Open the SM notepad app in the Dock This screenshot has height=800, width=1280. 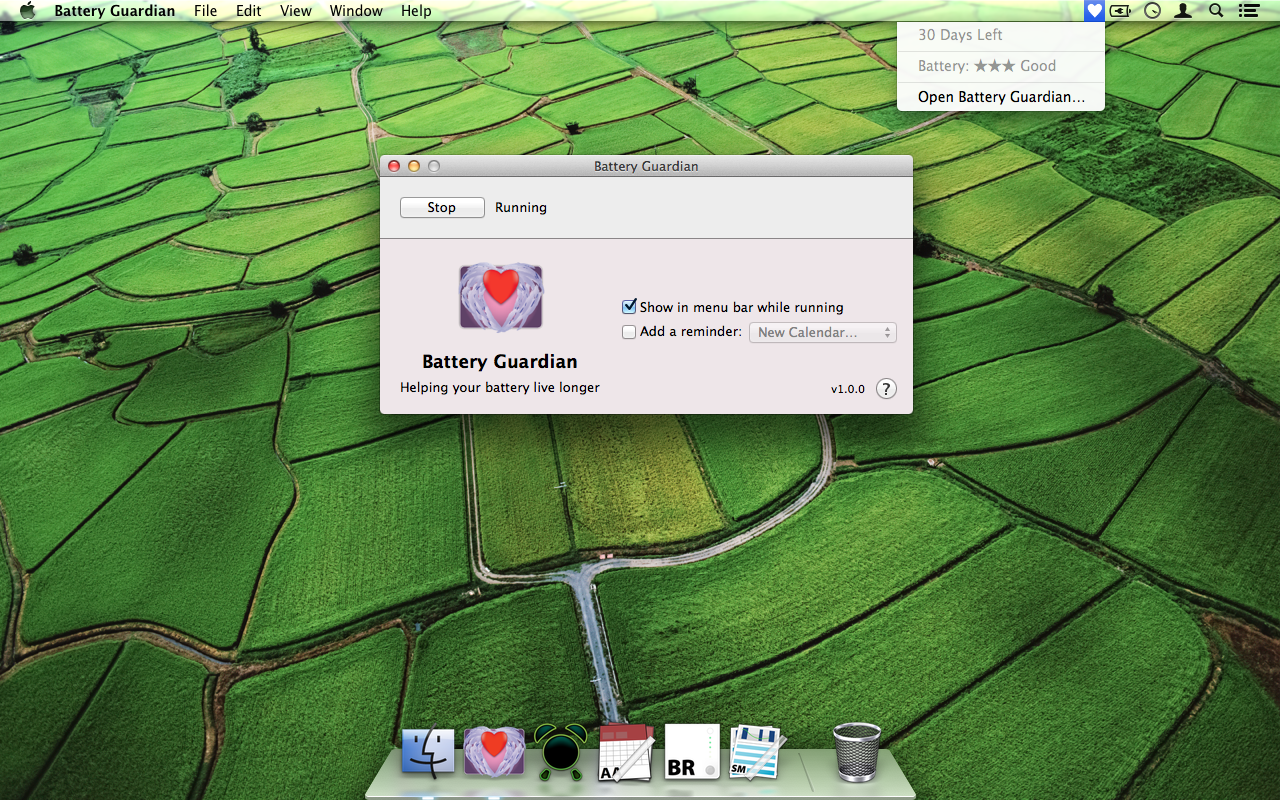tap(756, 753)
